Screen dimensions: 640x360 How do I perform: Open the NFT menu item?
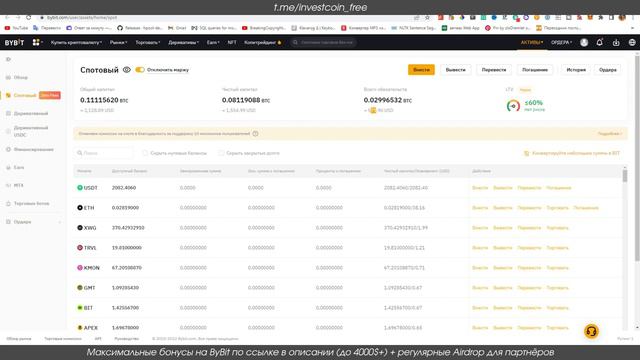coord(232,42)
